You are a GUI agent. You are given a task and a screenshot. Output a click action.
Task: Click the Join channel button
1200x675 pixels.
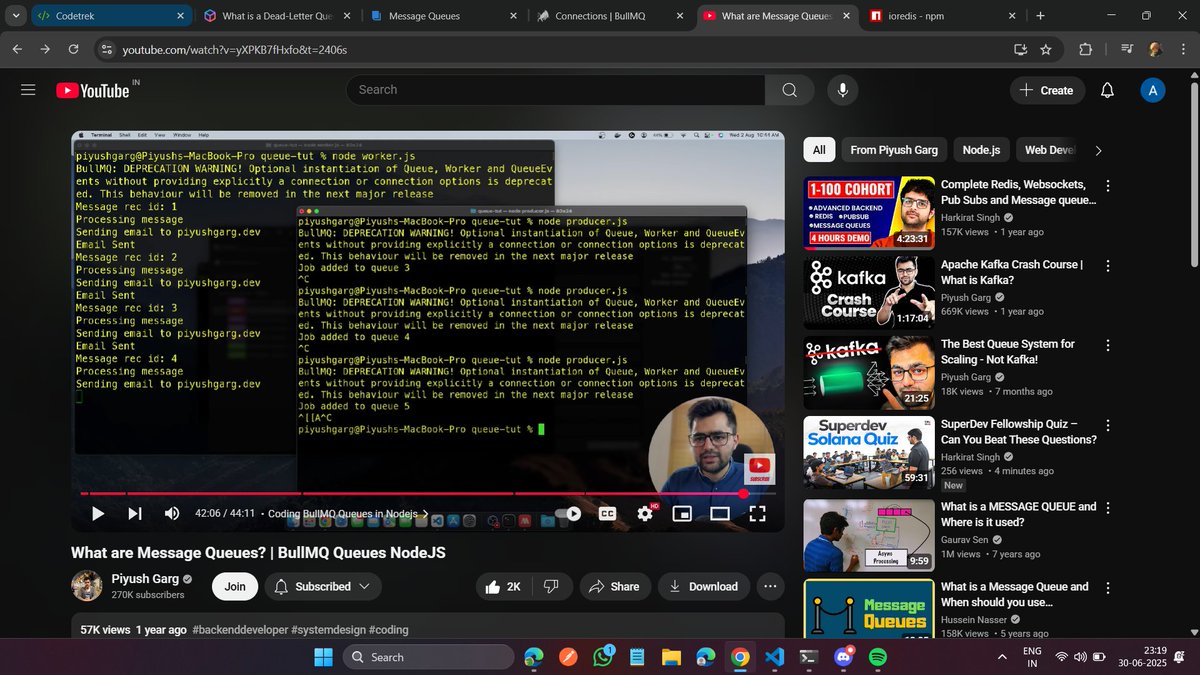[235, 586]
